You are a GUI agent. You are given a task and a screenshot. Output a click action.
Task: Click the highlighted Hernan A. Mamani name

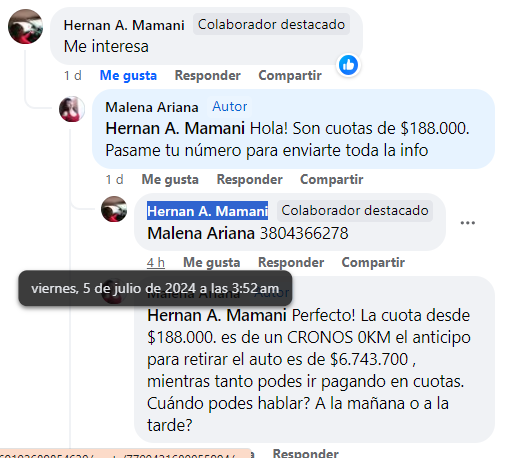tap(207, 211)
